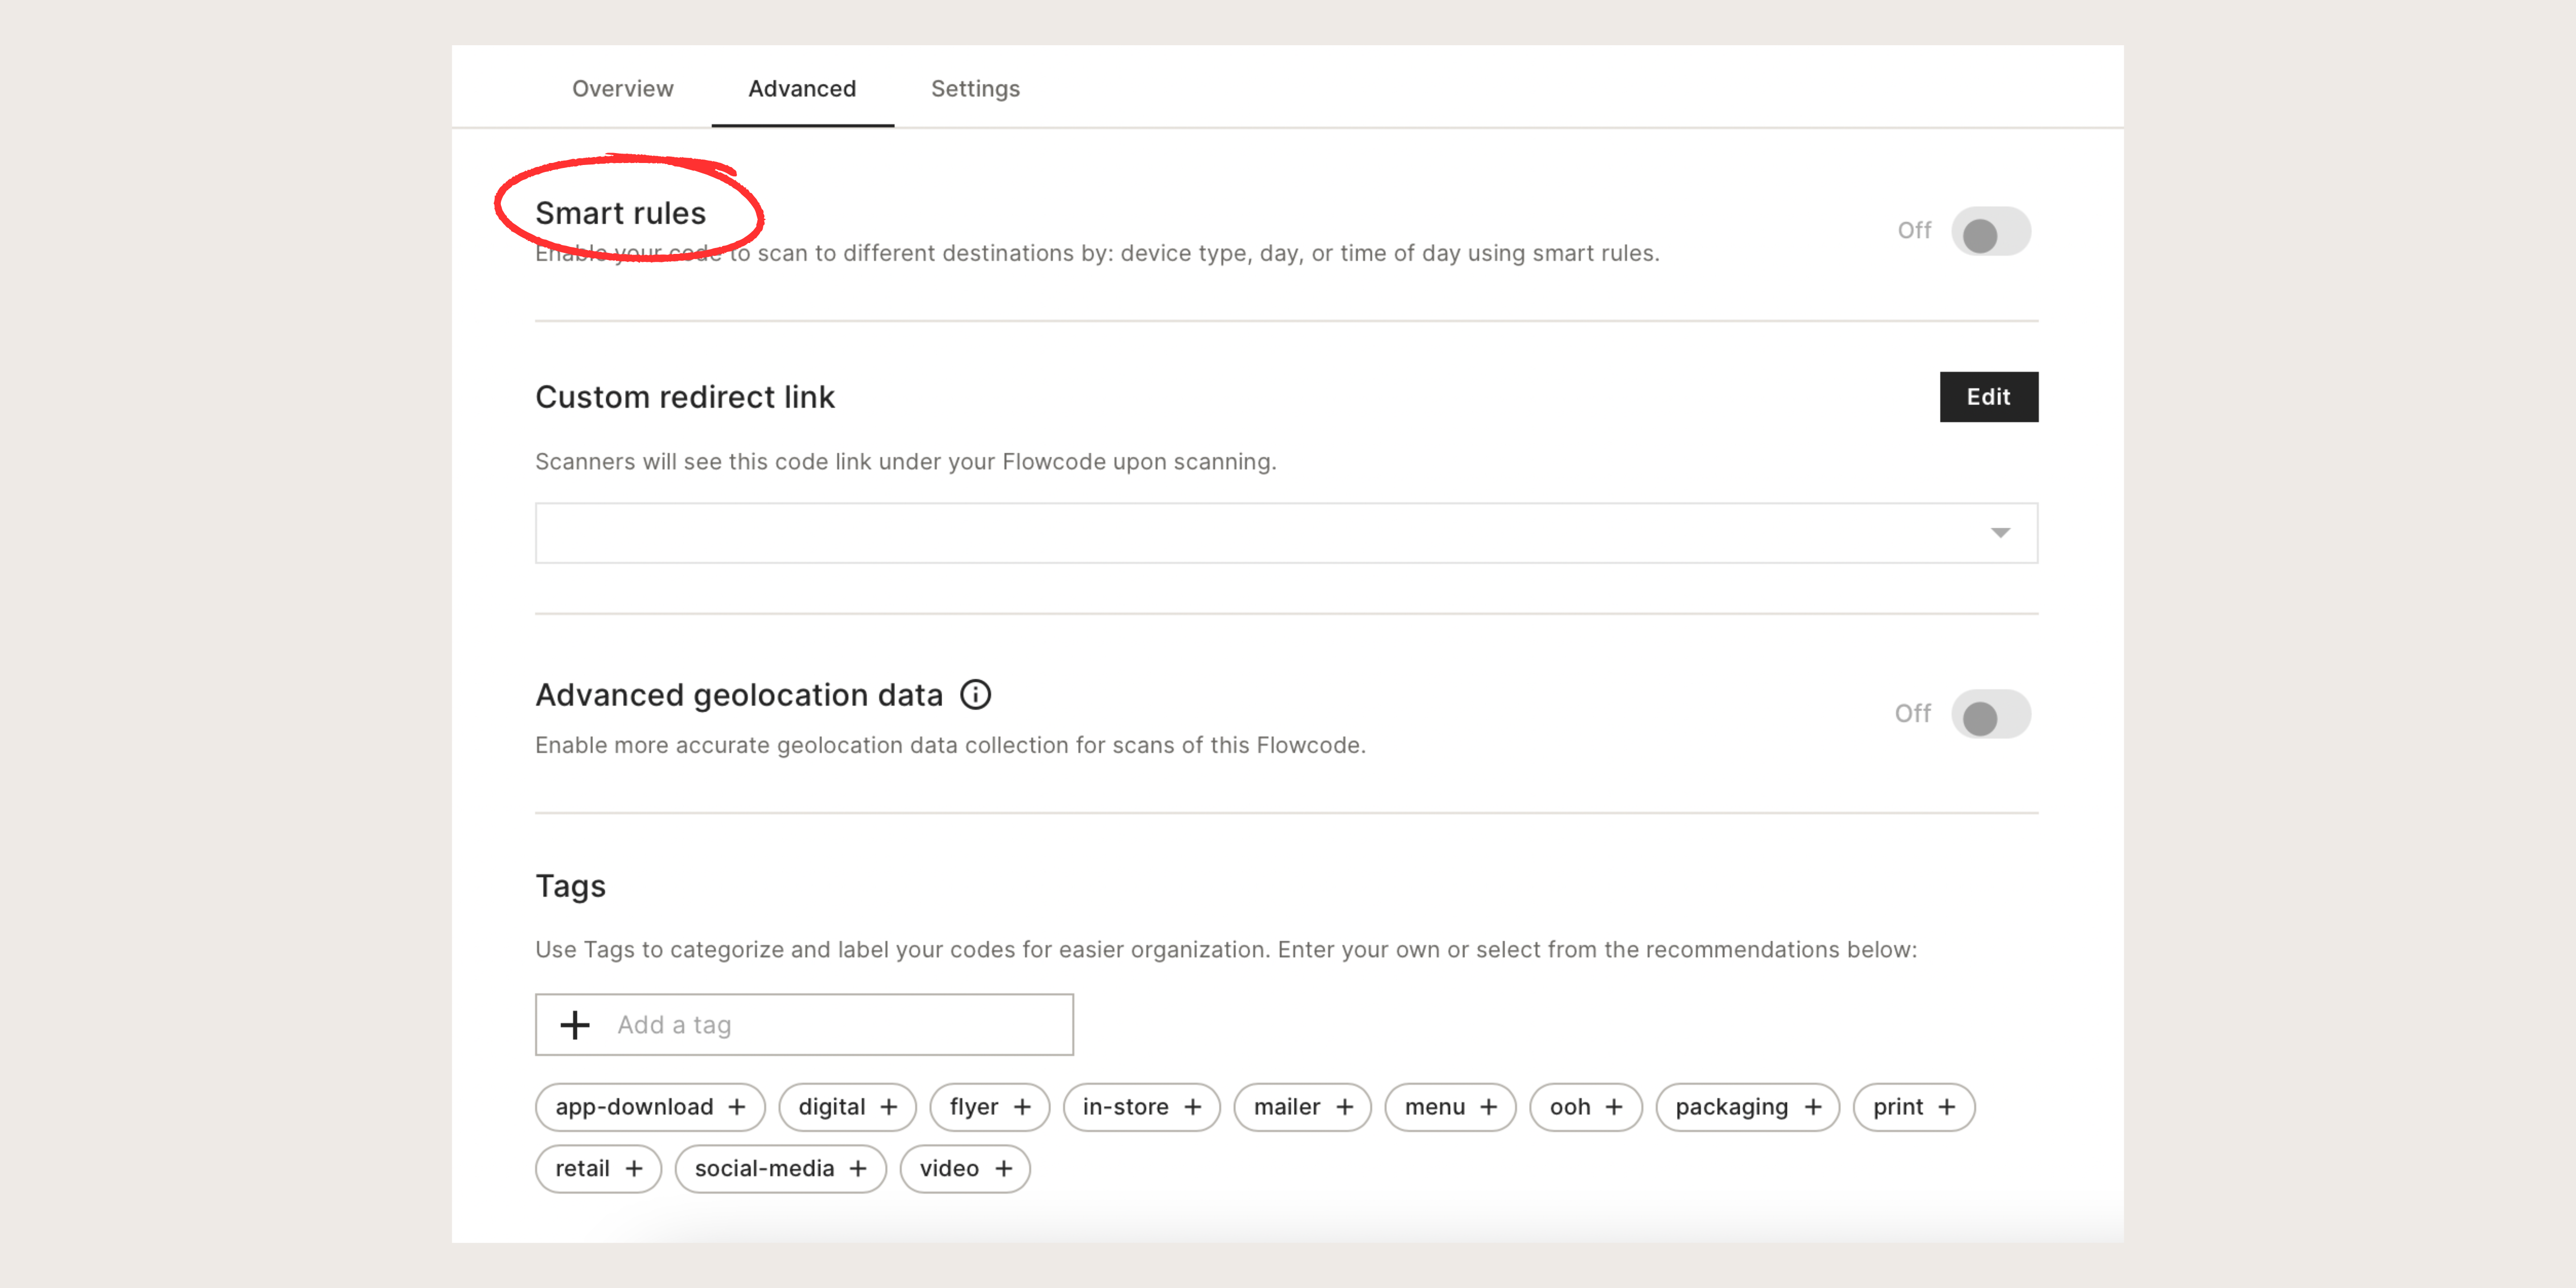Add the app-download tag
2576x1288 pixels.
pyautogui.click(x=649, y=1107)
